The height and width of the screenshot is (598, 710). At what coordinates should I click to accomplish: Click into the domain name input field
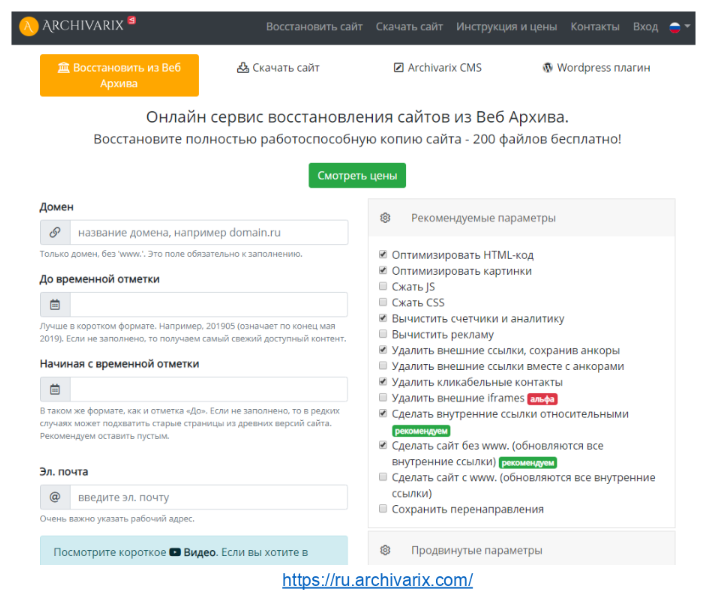point(208,232)
